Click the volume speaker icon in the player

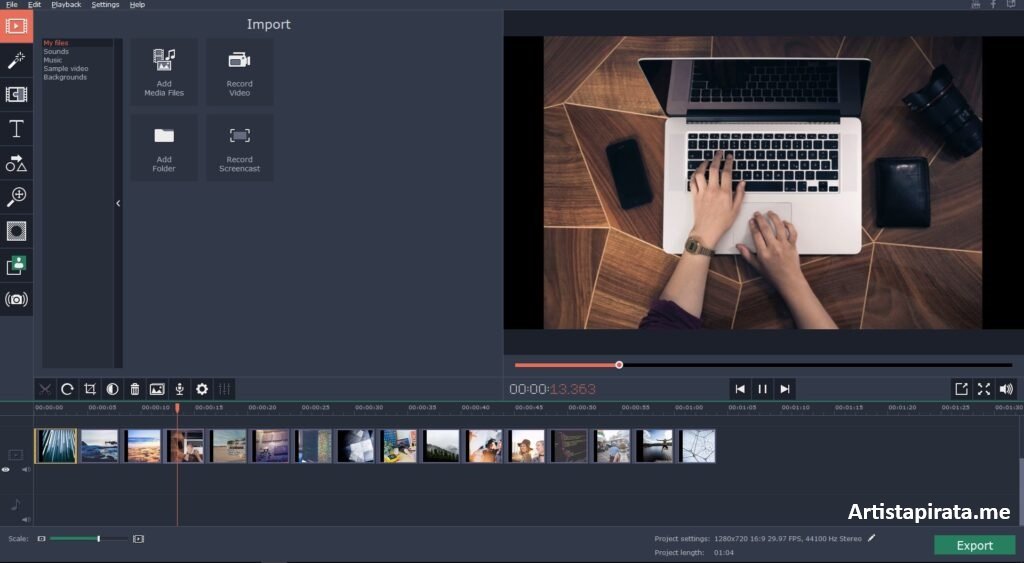point(1006,389)
